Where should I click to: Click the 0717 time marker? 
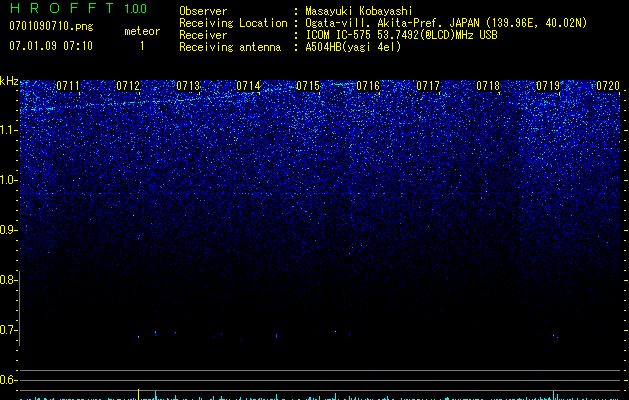point(428,86)
